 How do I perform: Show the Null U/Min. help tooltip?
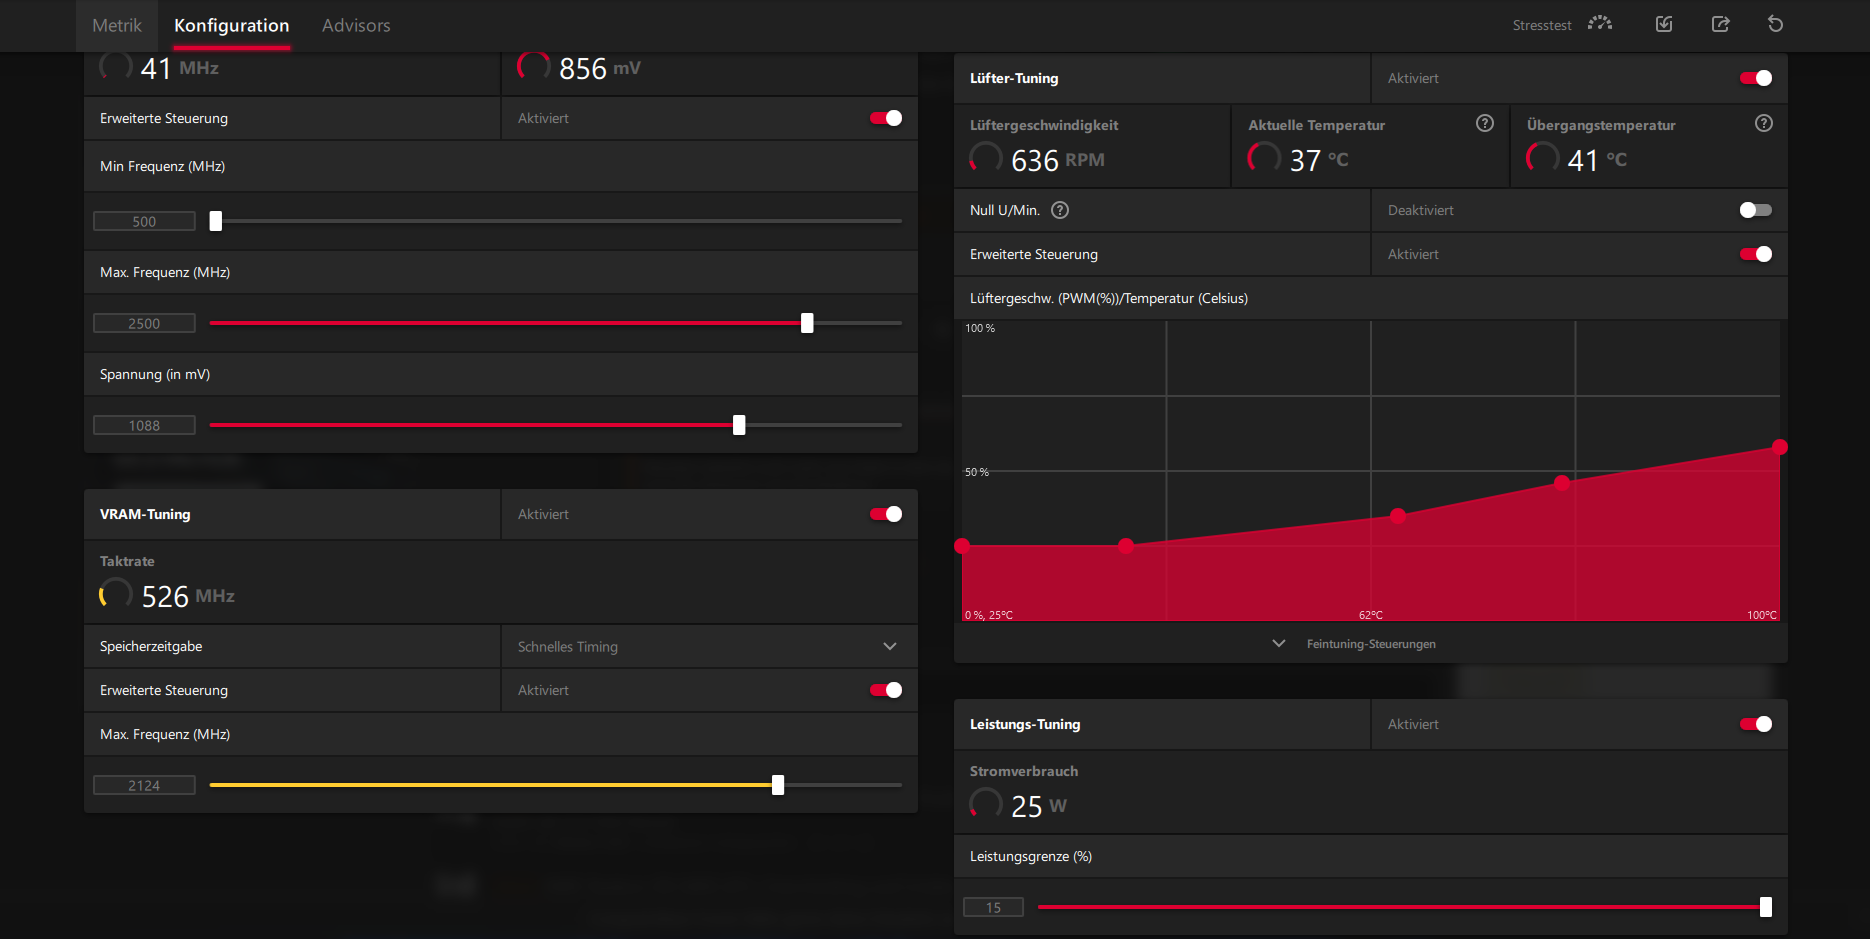1060,210
